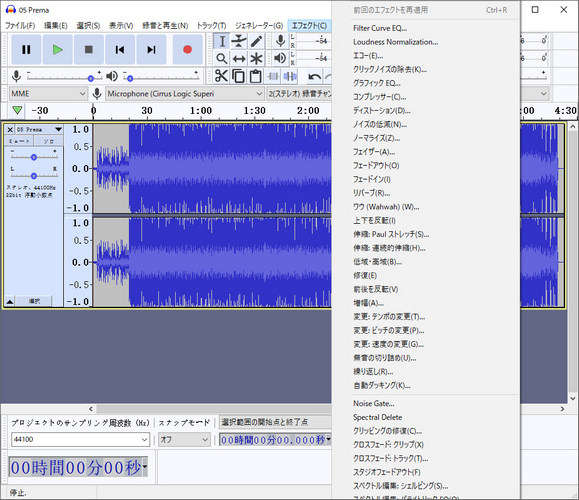Open the playback device dropdown arrow at right

pos(544,93)
